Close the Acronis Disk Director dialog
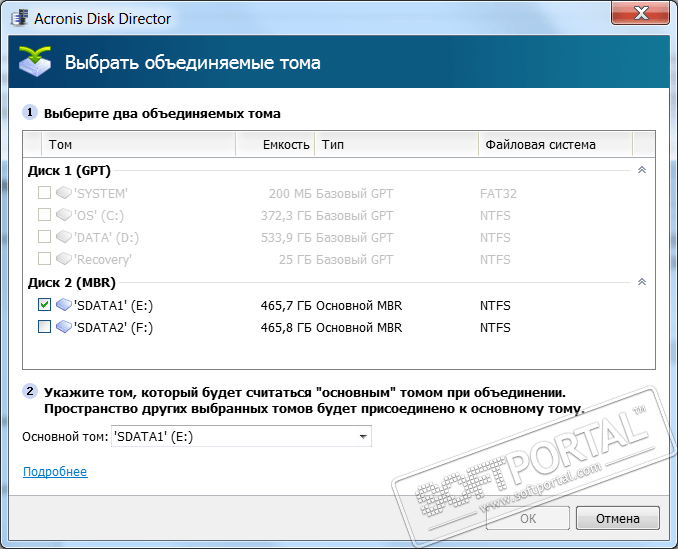678x549 pixels. 640,13
